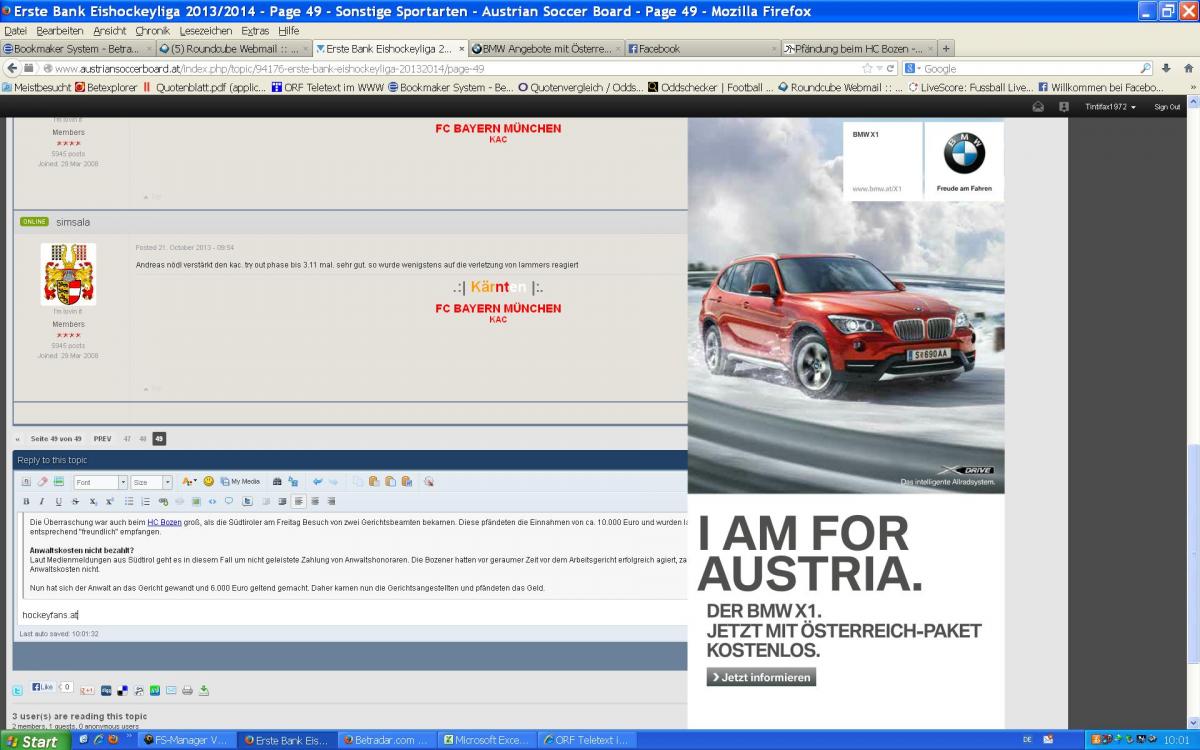Bookmark this page with the star icon
1200x750 pixels.
pyautogui.click(x=867, y=68)
